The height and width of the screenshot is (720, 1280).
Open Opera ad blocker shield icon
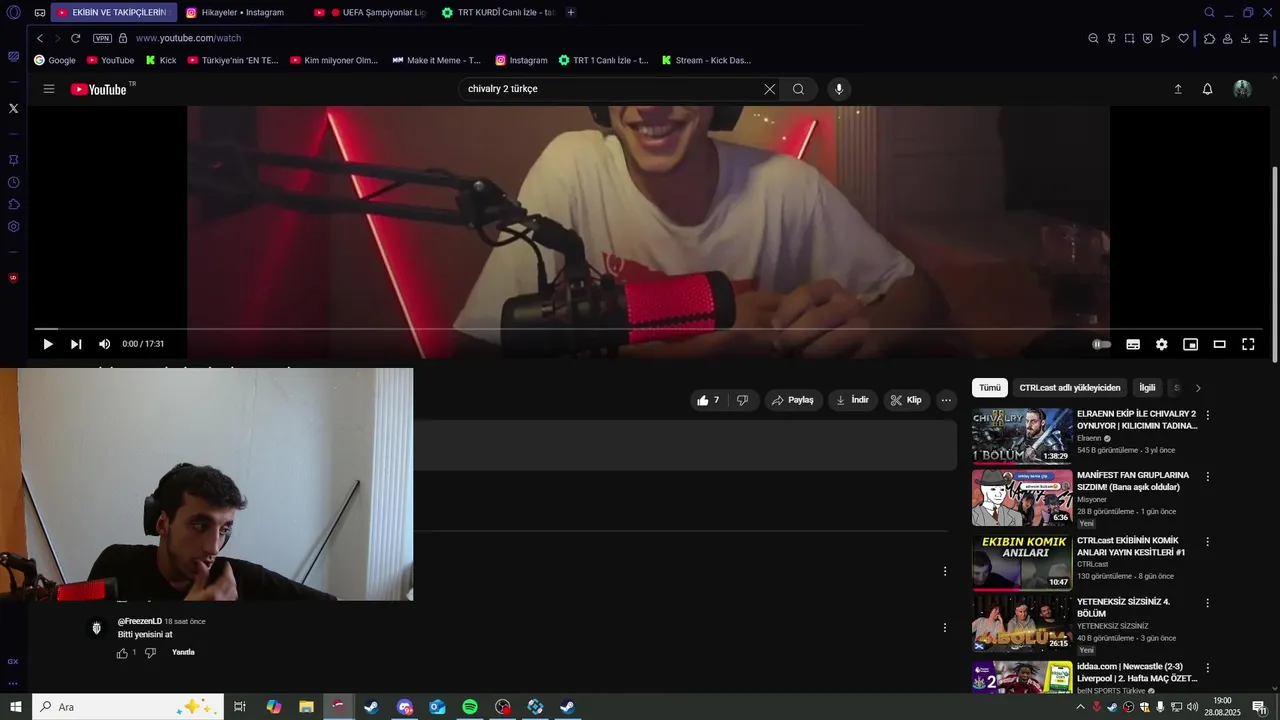(1147, 38)
